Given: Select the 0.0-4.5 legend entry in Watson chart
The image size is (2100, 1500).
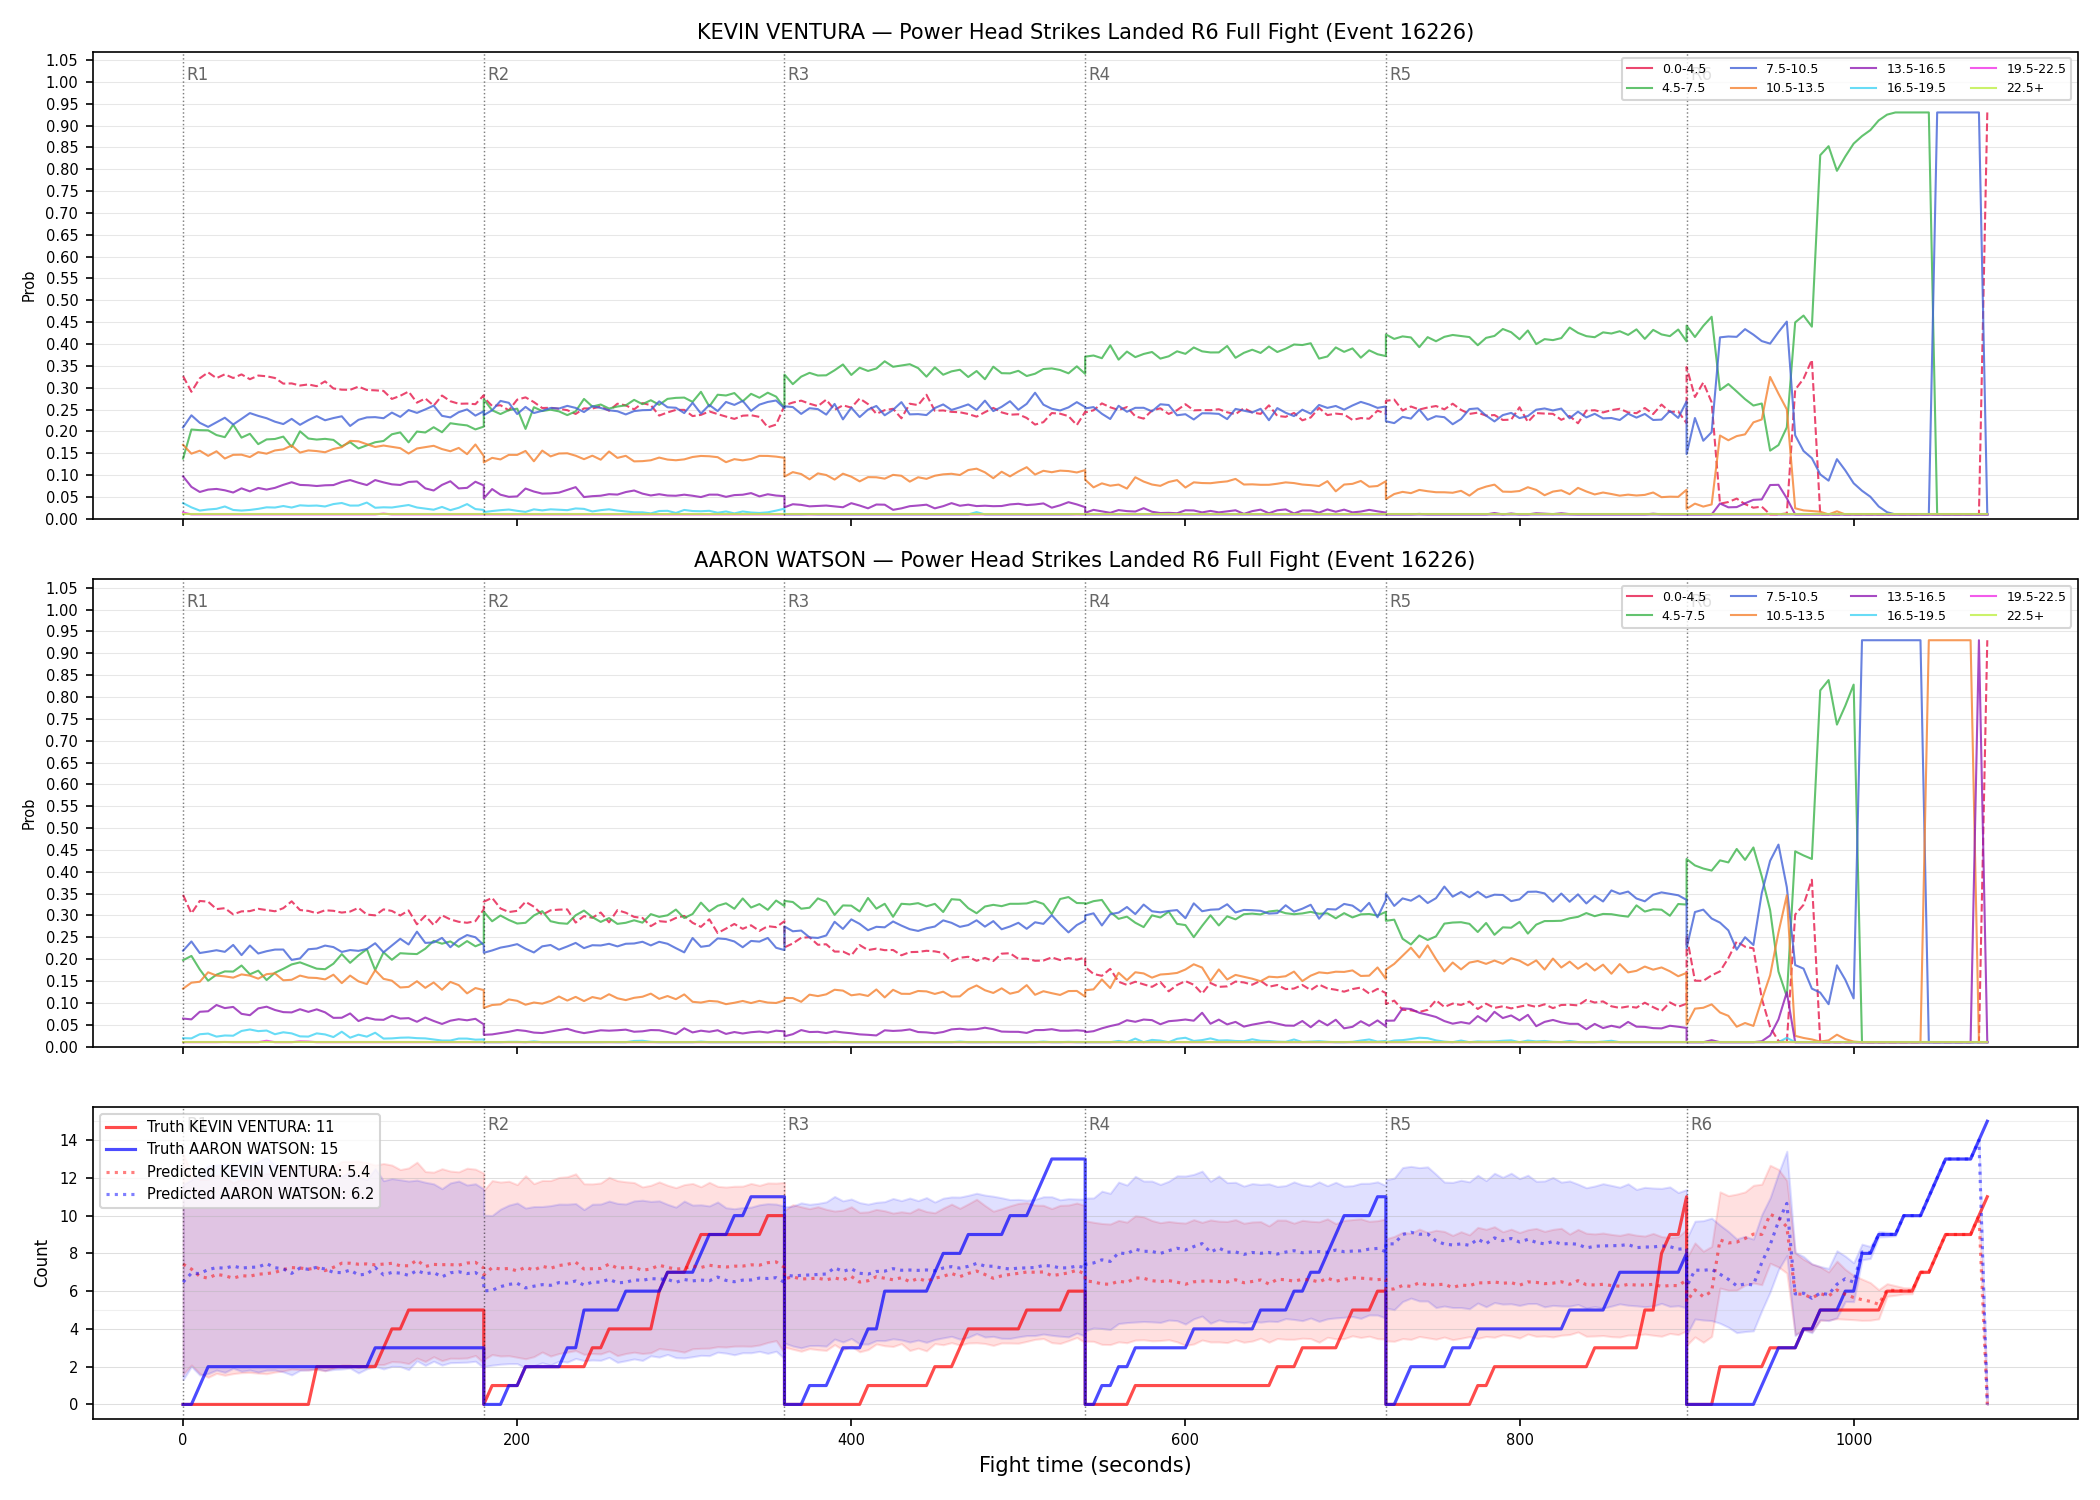Looking at the screenshot, I should (x=1666, y=597).
